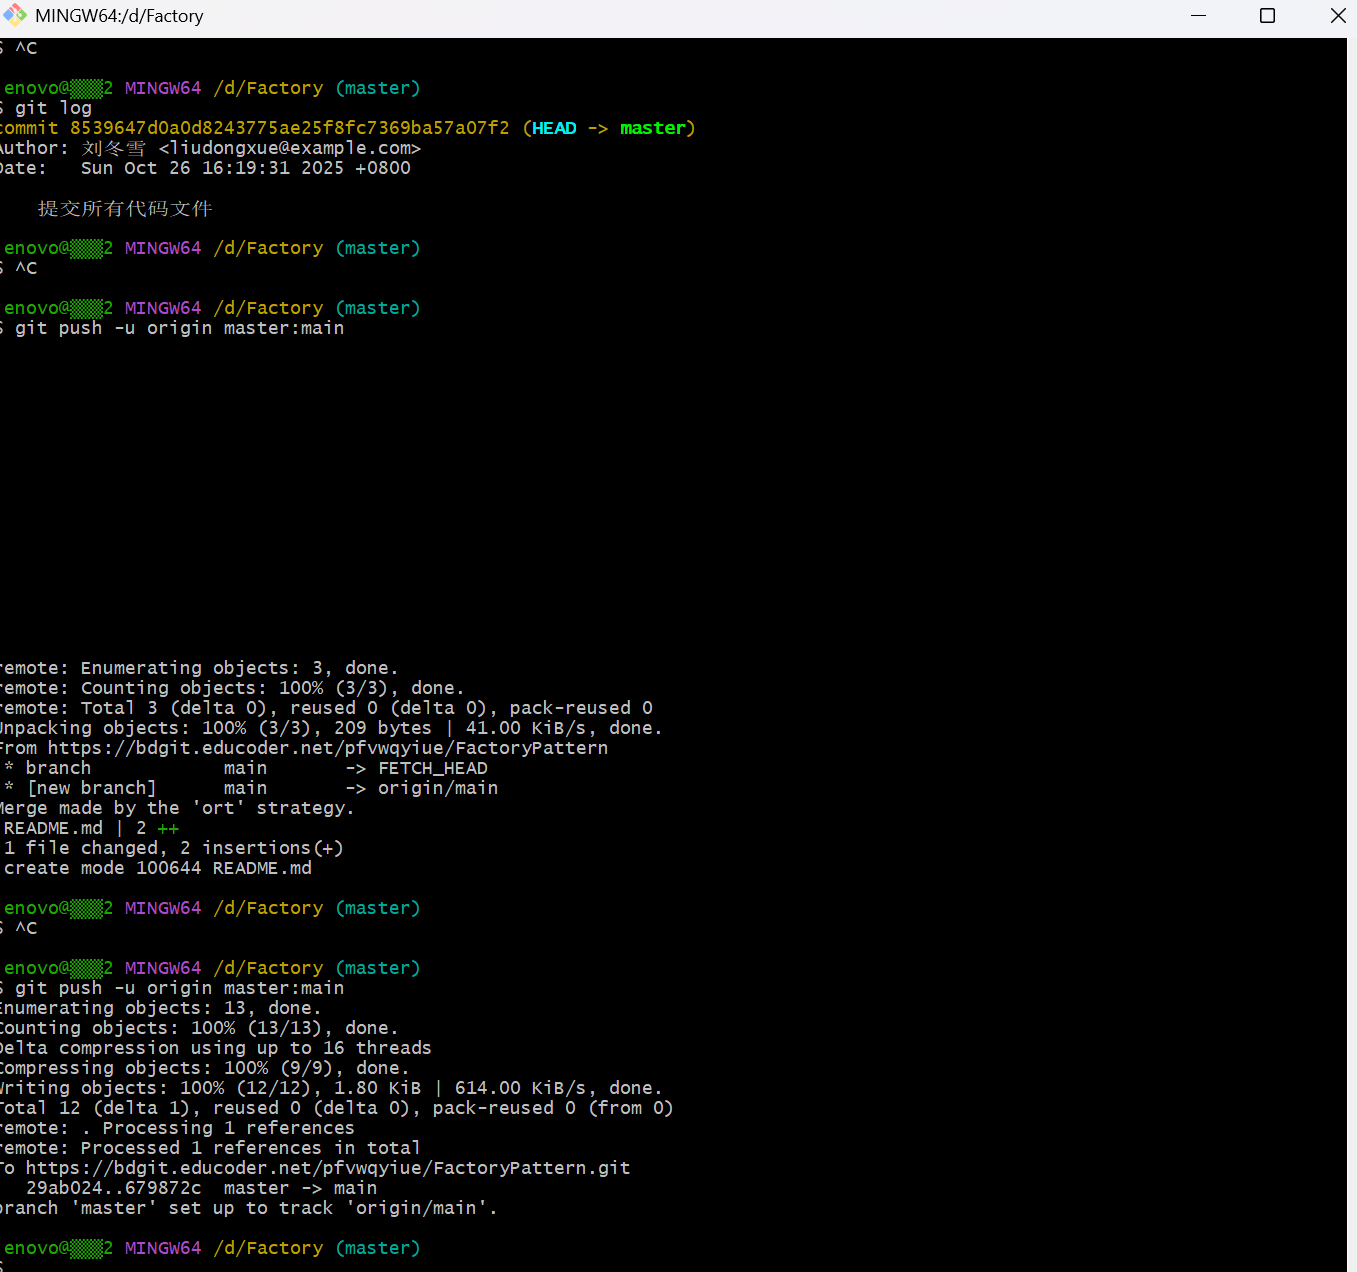
Task: Click README.md in the create mode line
Action: [x=262, y=868]
